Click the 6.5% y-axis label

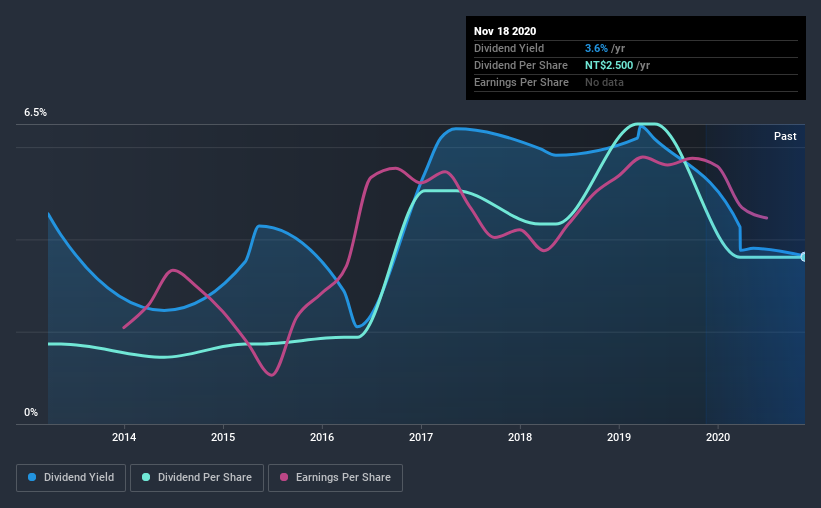[x=35, y=113]
